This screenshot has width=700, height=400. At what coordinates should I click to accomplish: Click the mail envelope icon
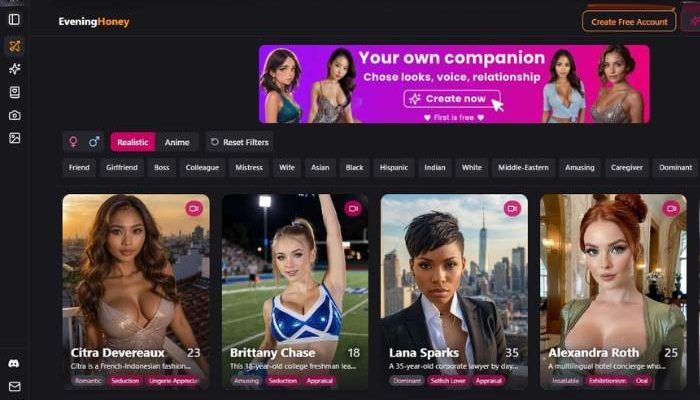point(14,386)
